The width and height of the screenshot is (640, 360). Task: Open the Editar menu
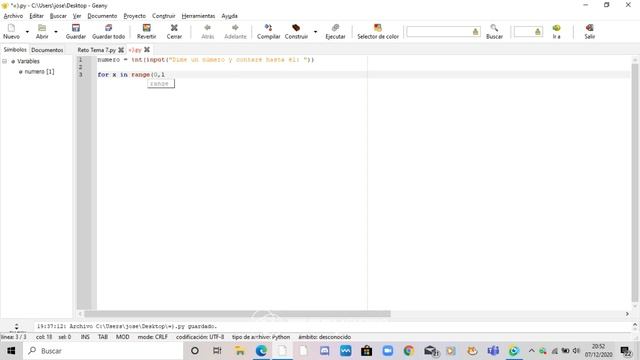click(36, 16)
